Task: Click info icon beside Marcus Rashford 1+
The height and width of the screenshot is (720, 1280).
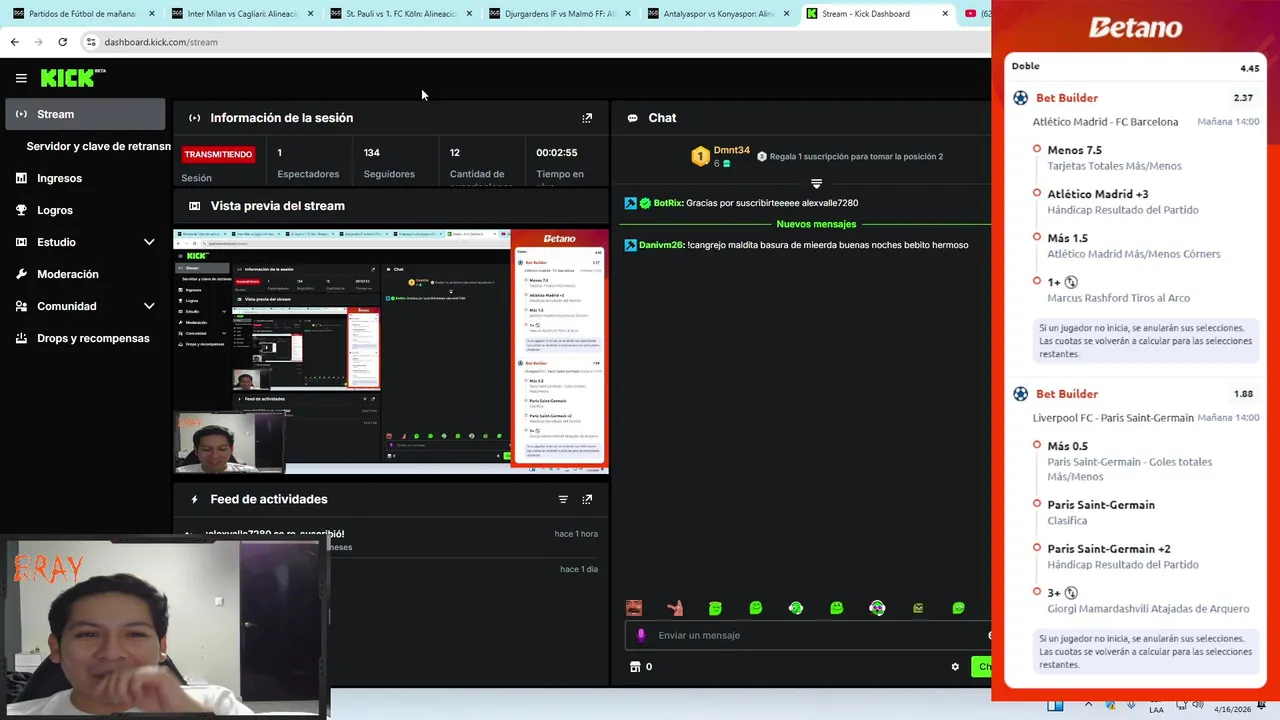Action: 1071,282
